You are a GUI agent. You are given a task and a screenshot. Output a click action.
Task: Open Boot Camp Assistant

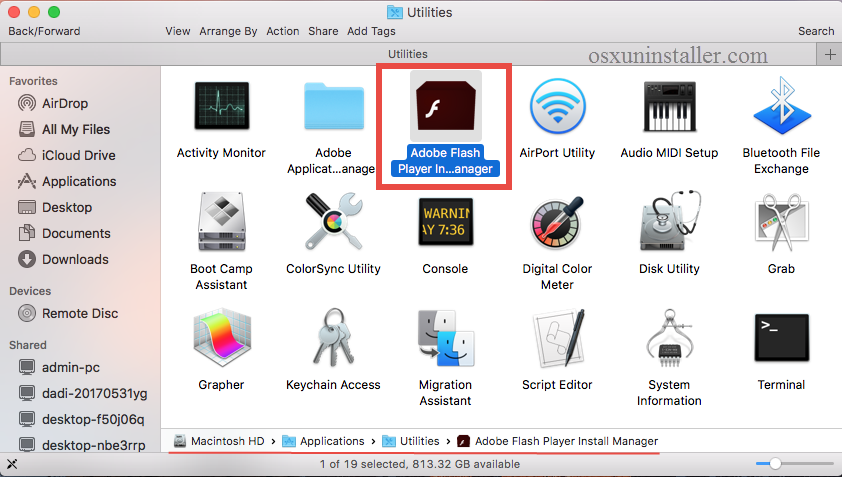(x=222, y=222)
